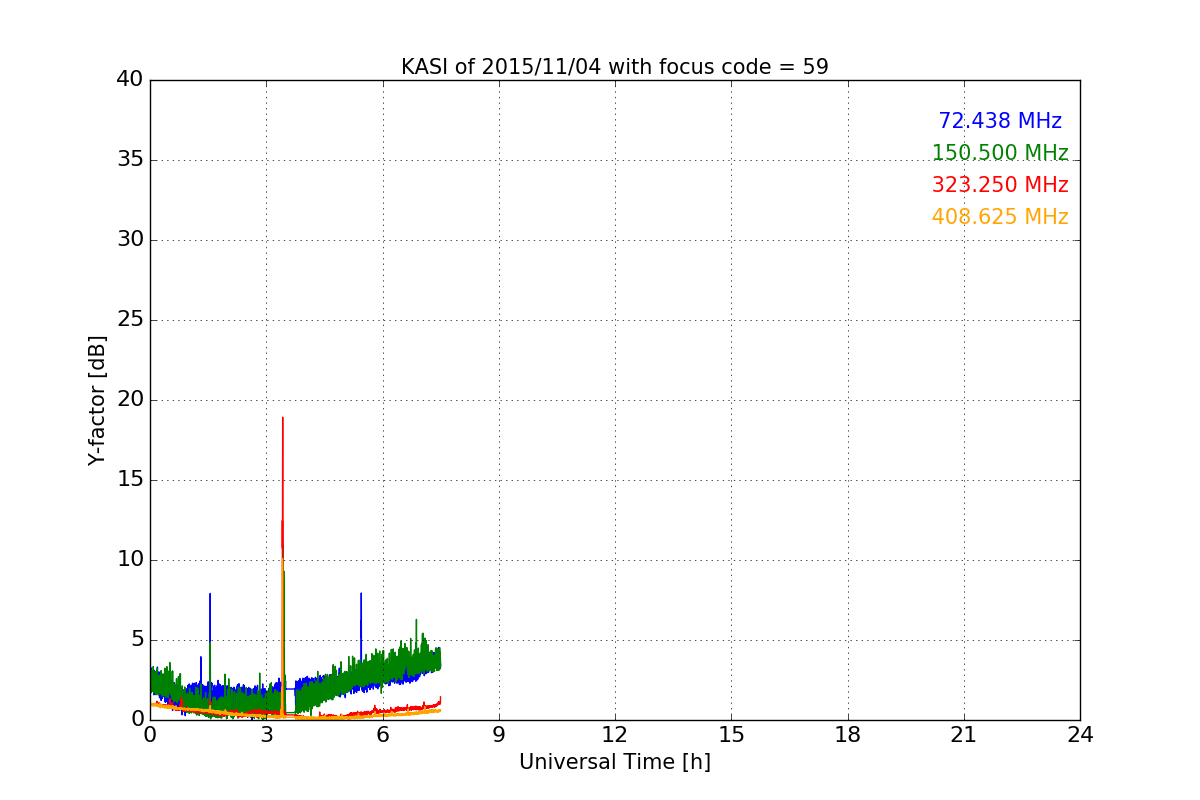
Task: Select the blue 72.438 MHz legend label
Action: (x=1000, y=121)
